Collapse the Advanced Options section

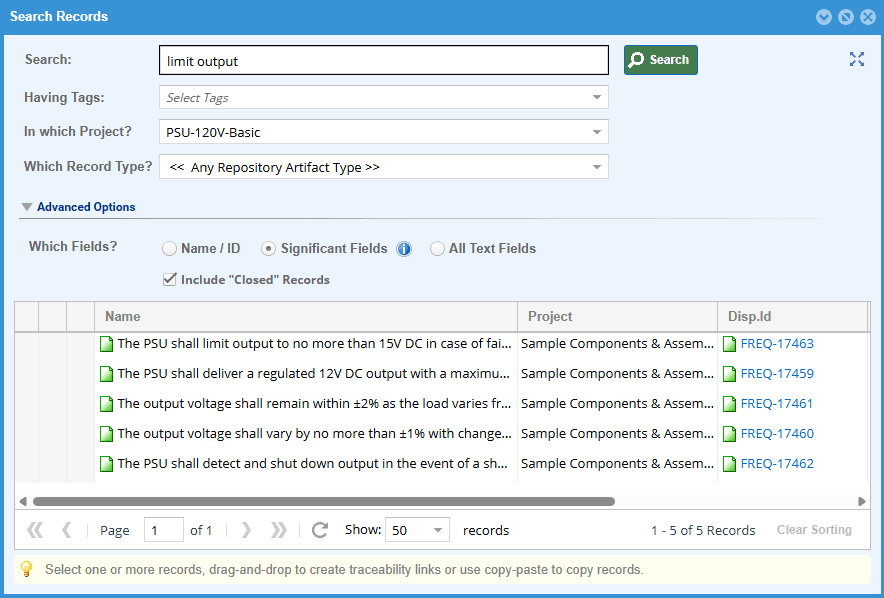27,207
